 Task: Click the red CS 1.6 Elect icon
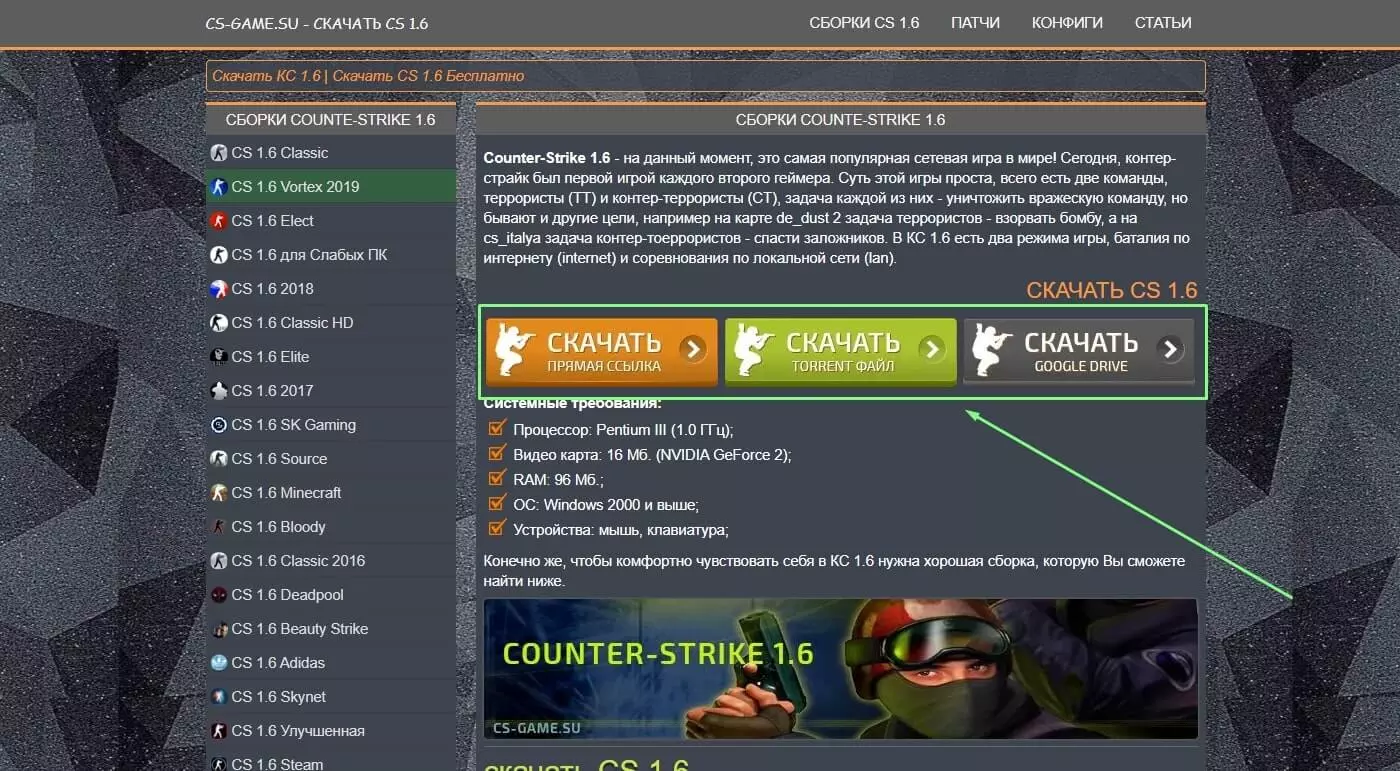(219, 221)
